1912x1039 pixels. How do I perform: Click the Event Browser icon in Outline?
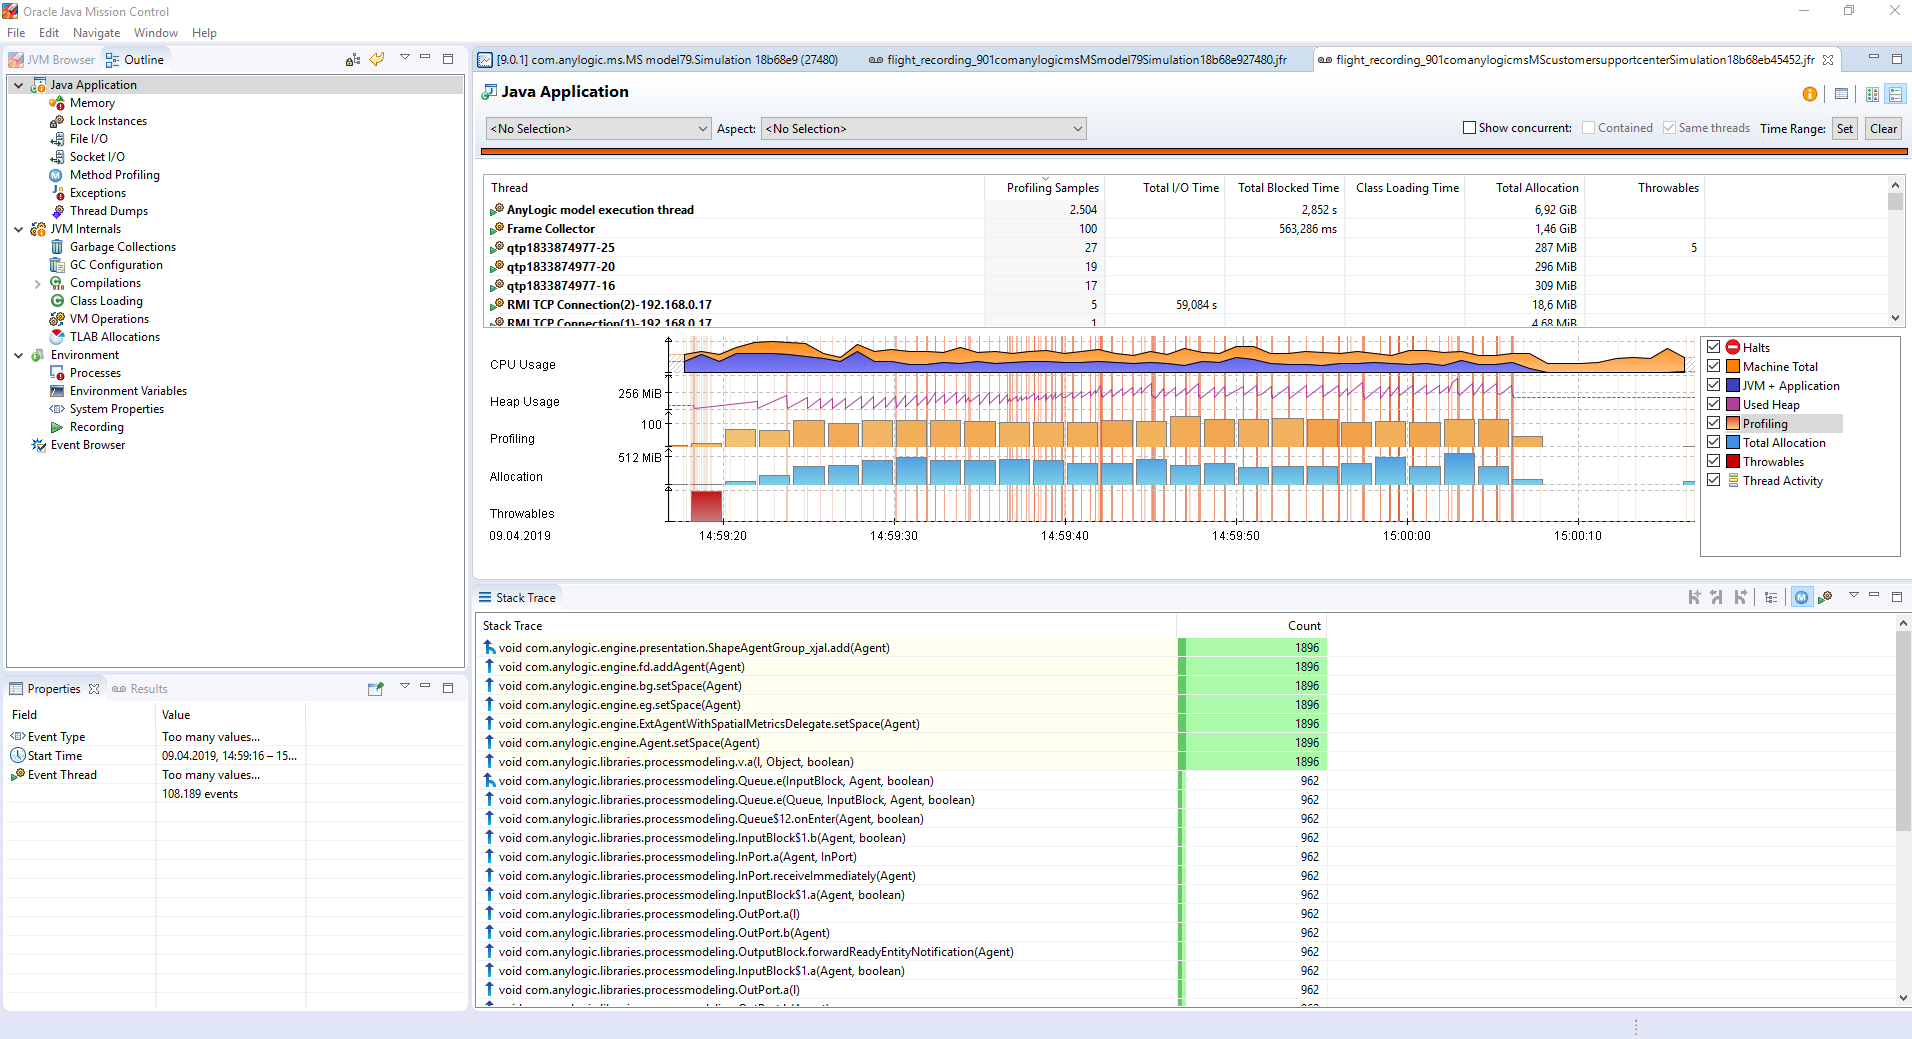tap(38, 445)
